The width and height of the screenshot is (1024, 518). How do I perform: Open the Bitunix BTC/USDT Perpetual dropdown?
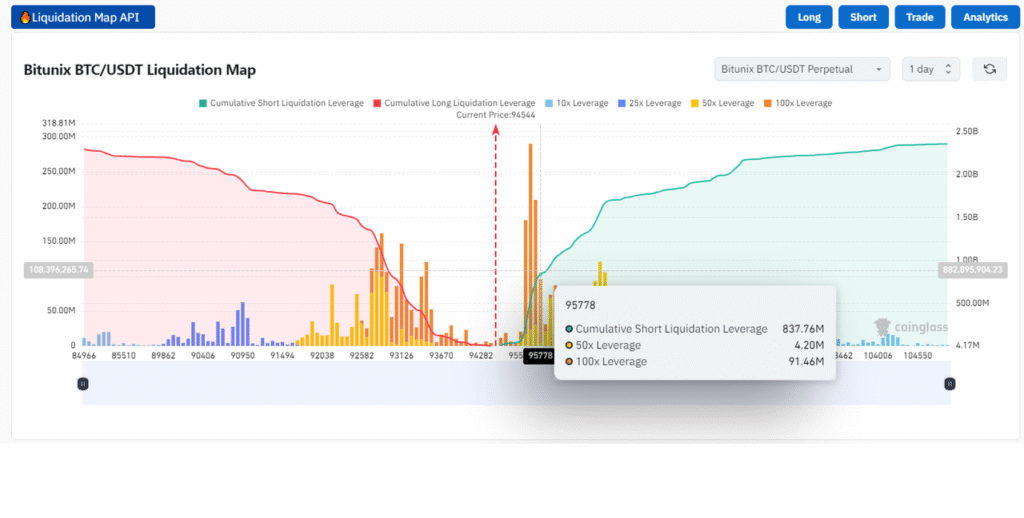pyautogui.click(x=803, y=69)
